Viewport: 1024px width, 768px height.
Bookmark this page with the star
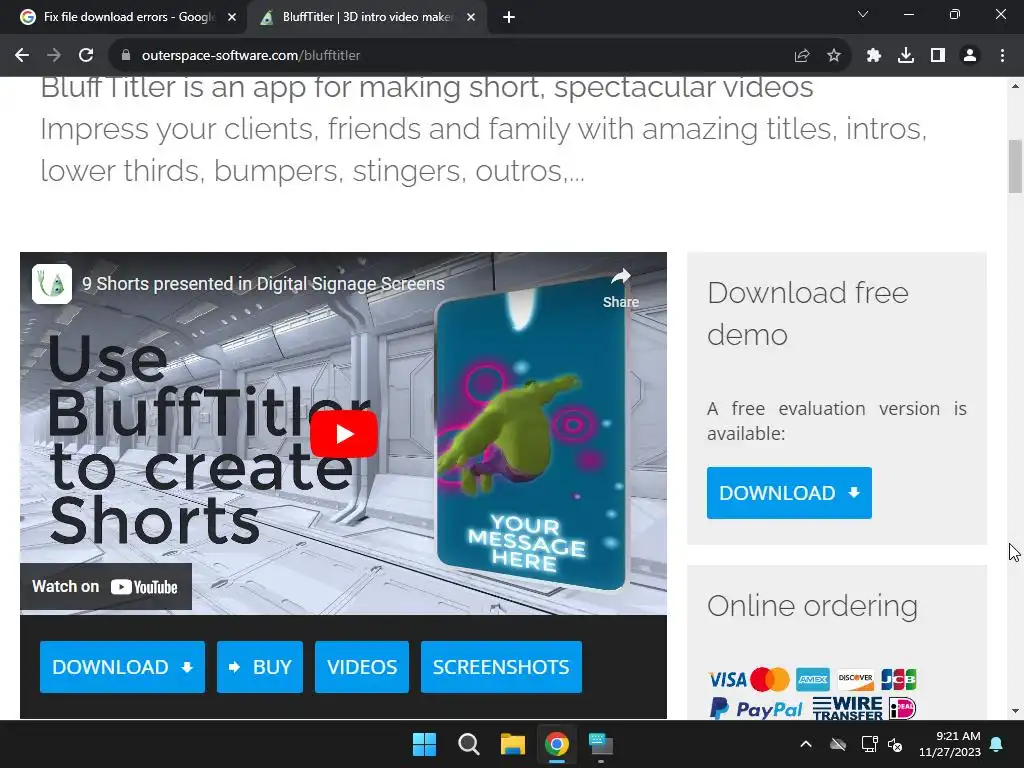(x=834, y=56)
